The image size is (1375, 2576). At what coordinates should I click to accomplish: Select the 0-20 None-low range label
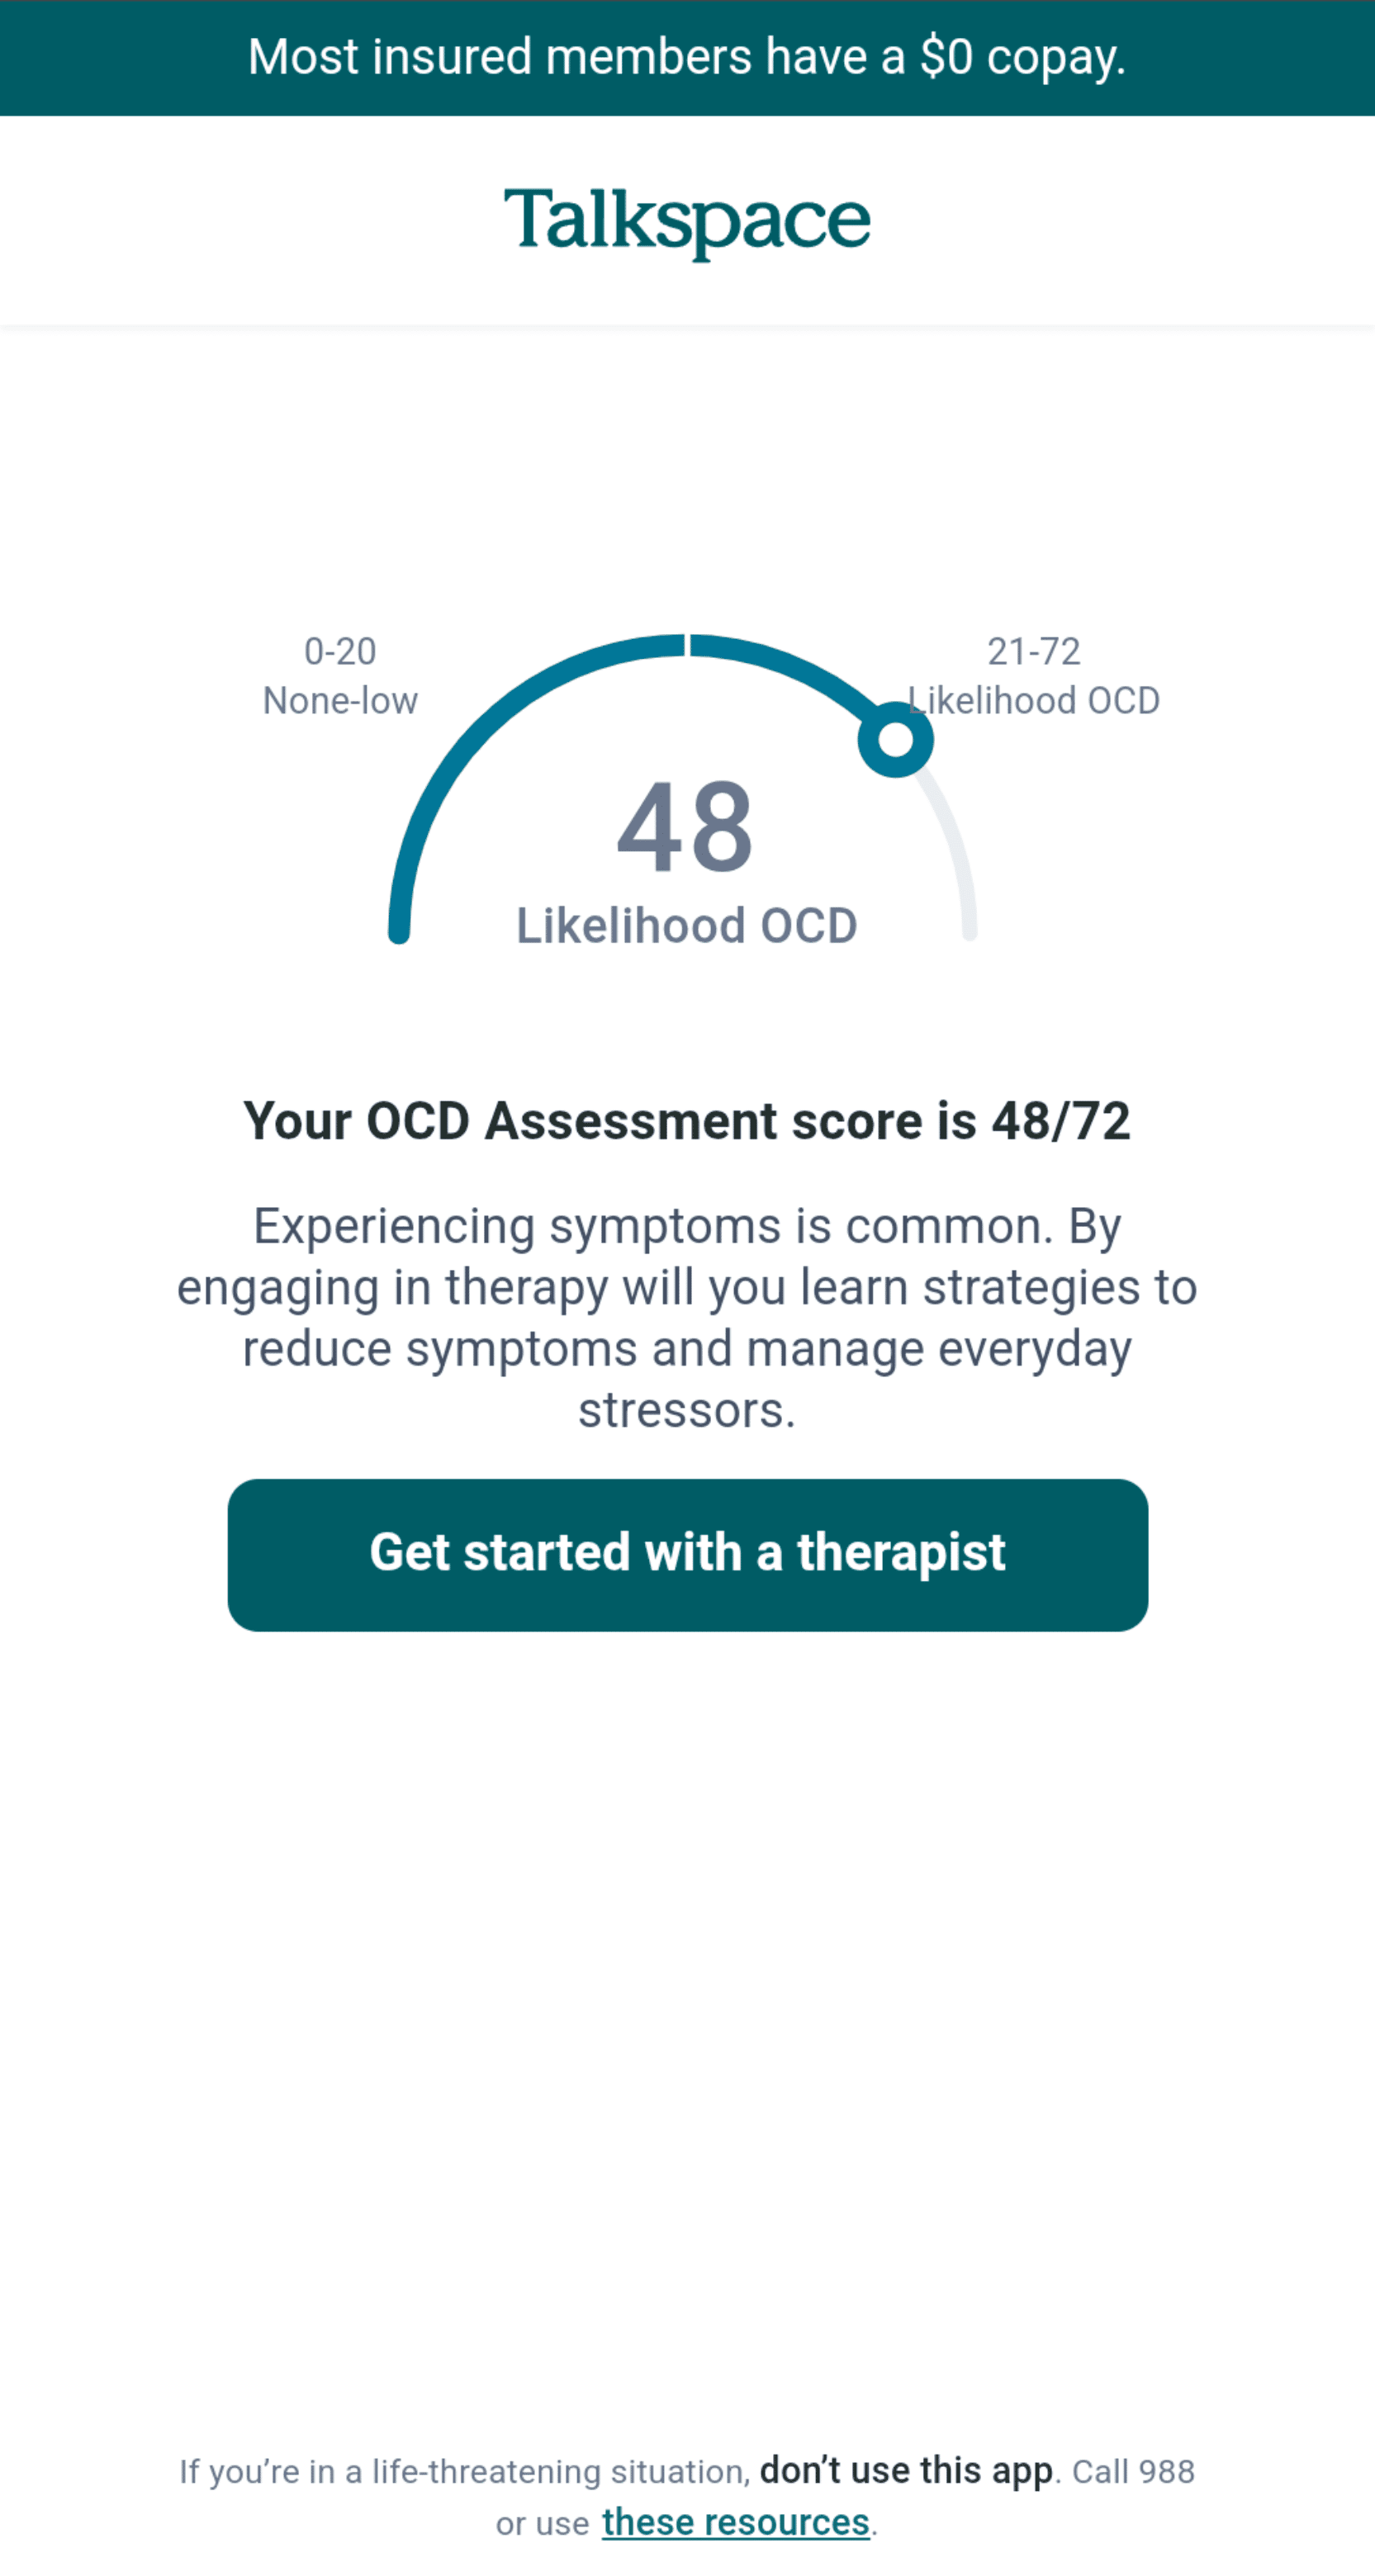coord(340,676)
